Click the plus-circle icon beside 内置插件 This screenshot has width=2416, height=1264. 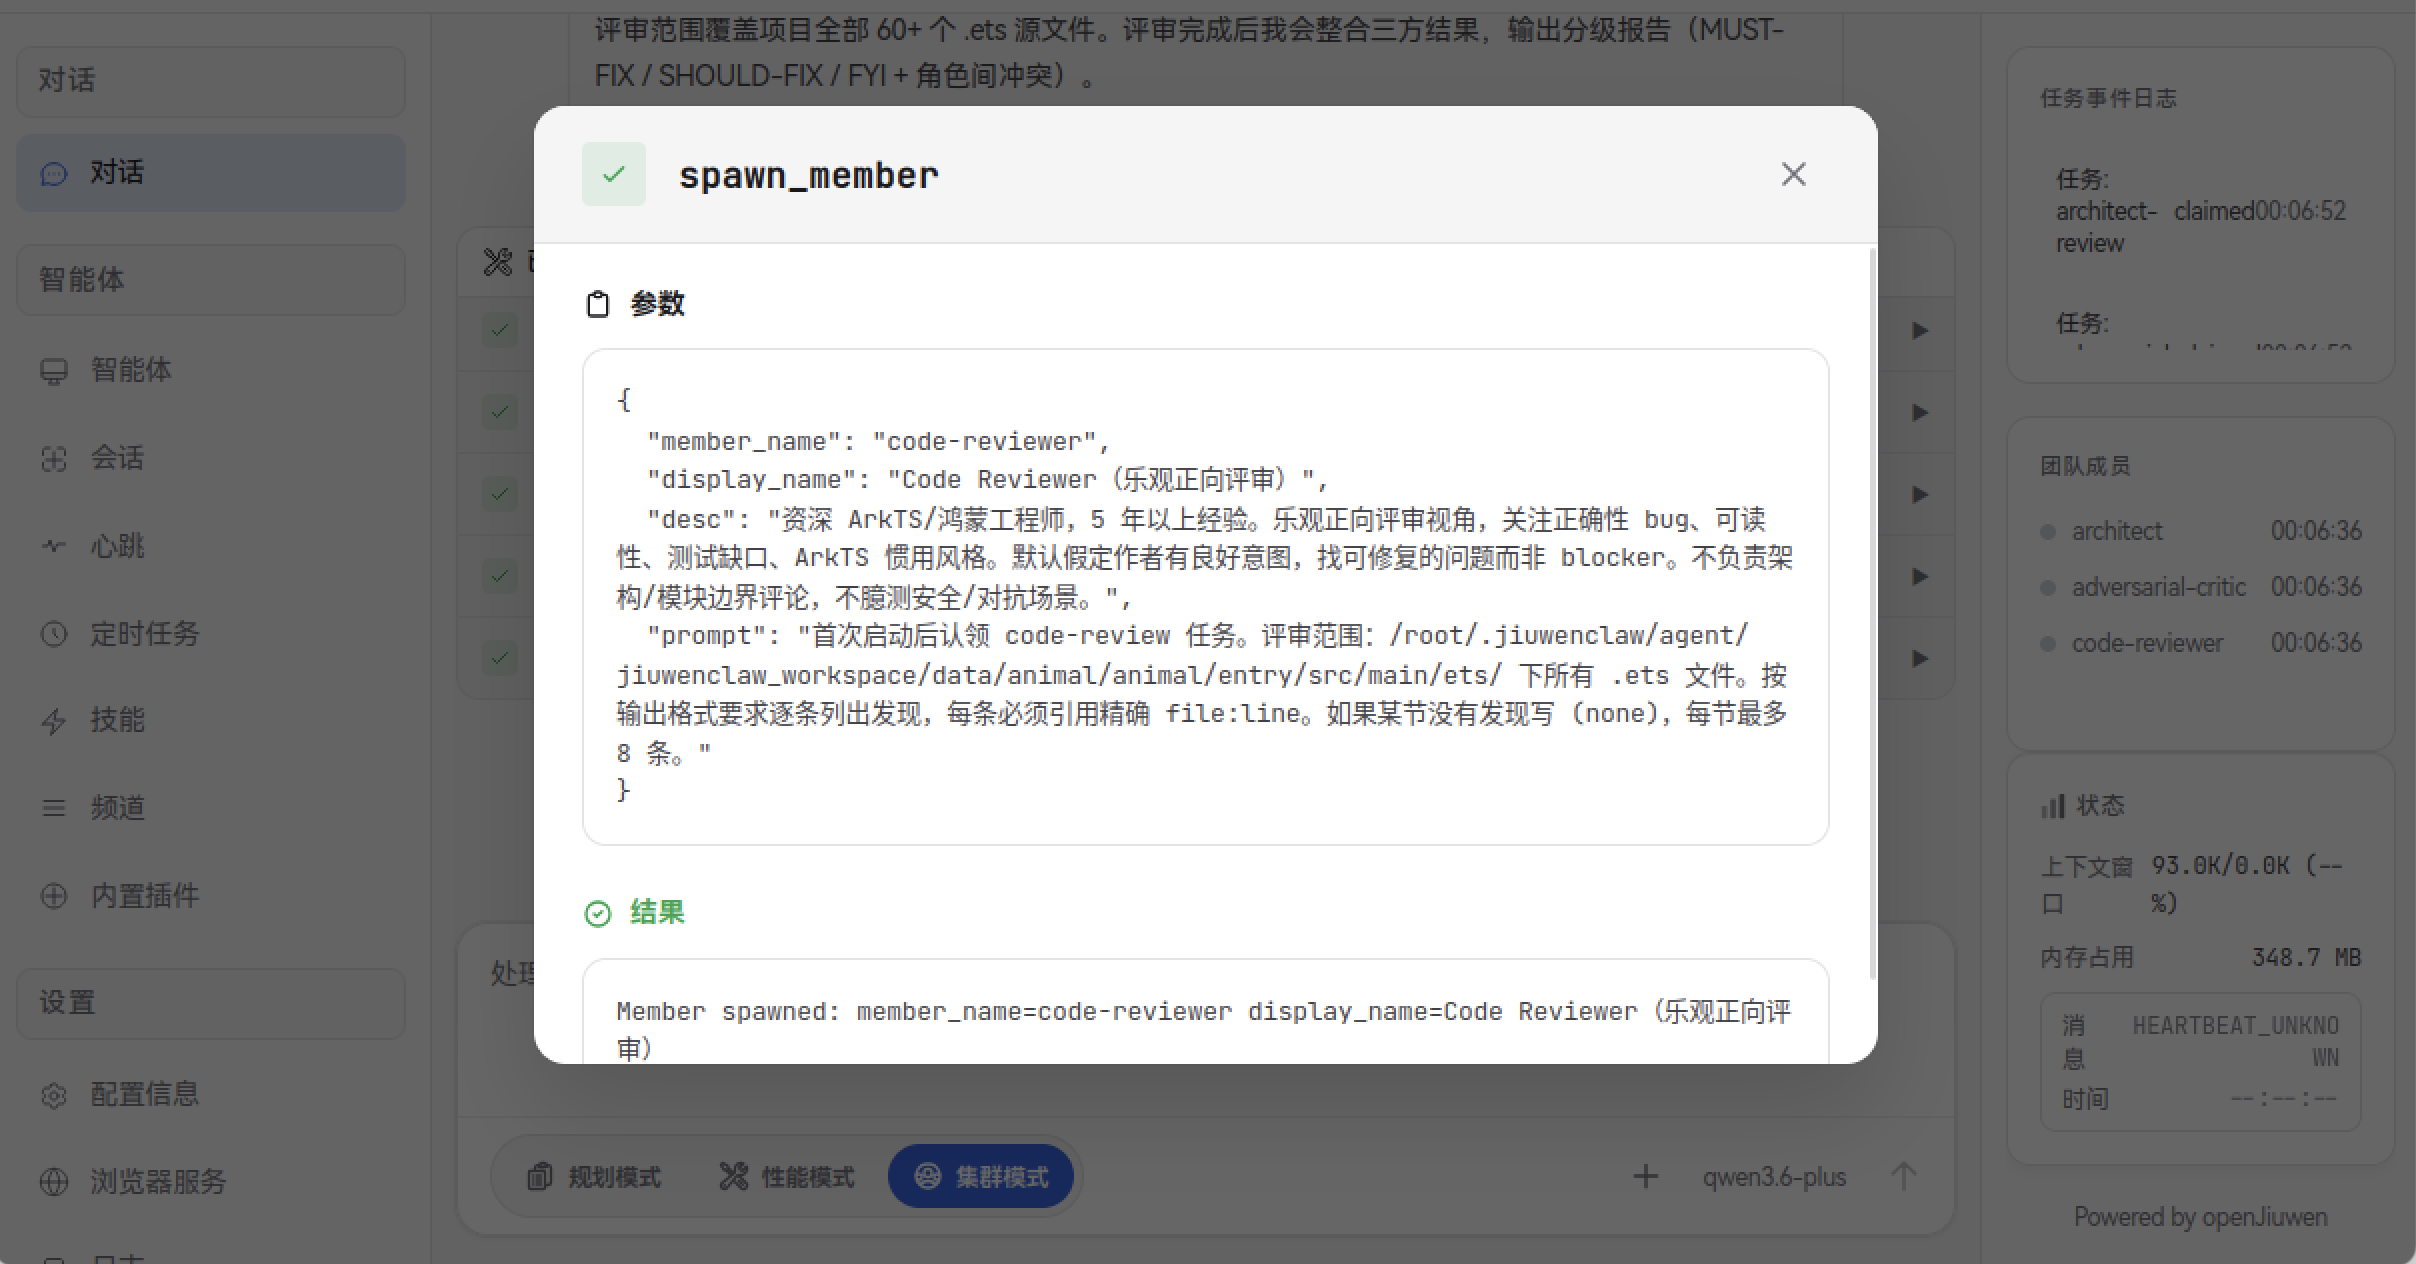click(54, 896)
